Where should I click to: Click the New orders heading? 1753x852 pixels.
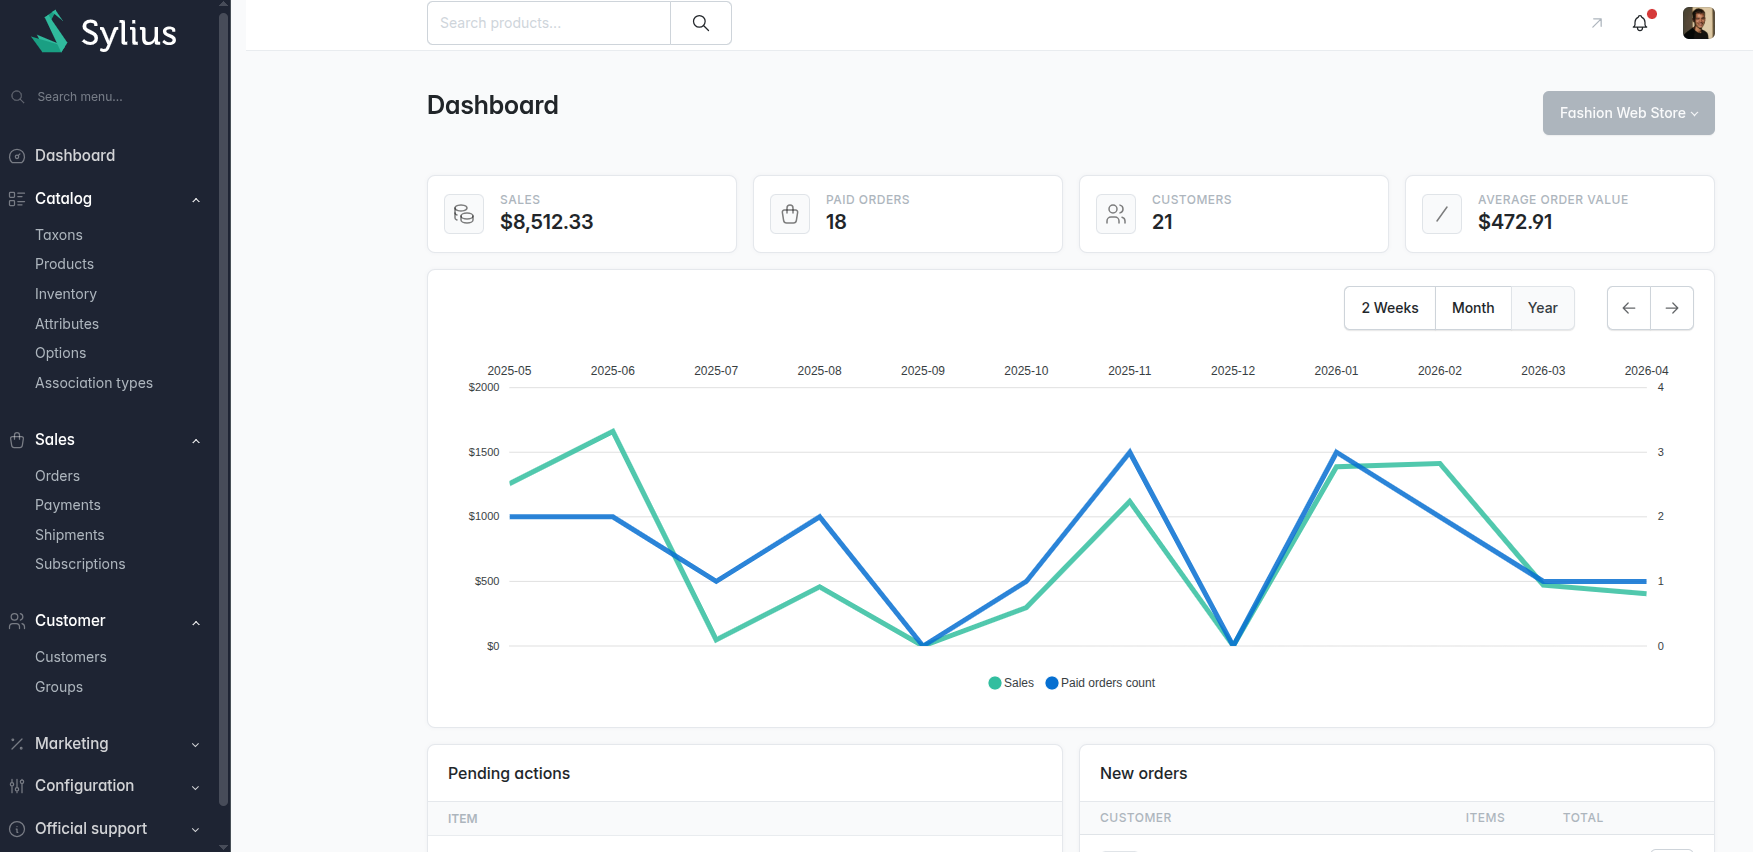[x=1143, y=773]
